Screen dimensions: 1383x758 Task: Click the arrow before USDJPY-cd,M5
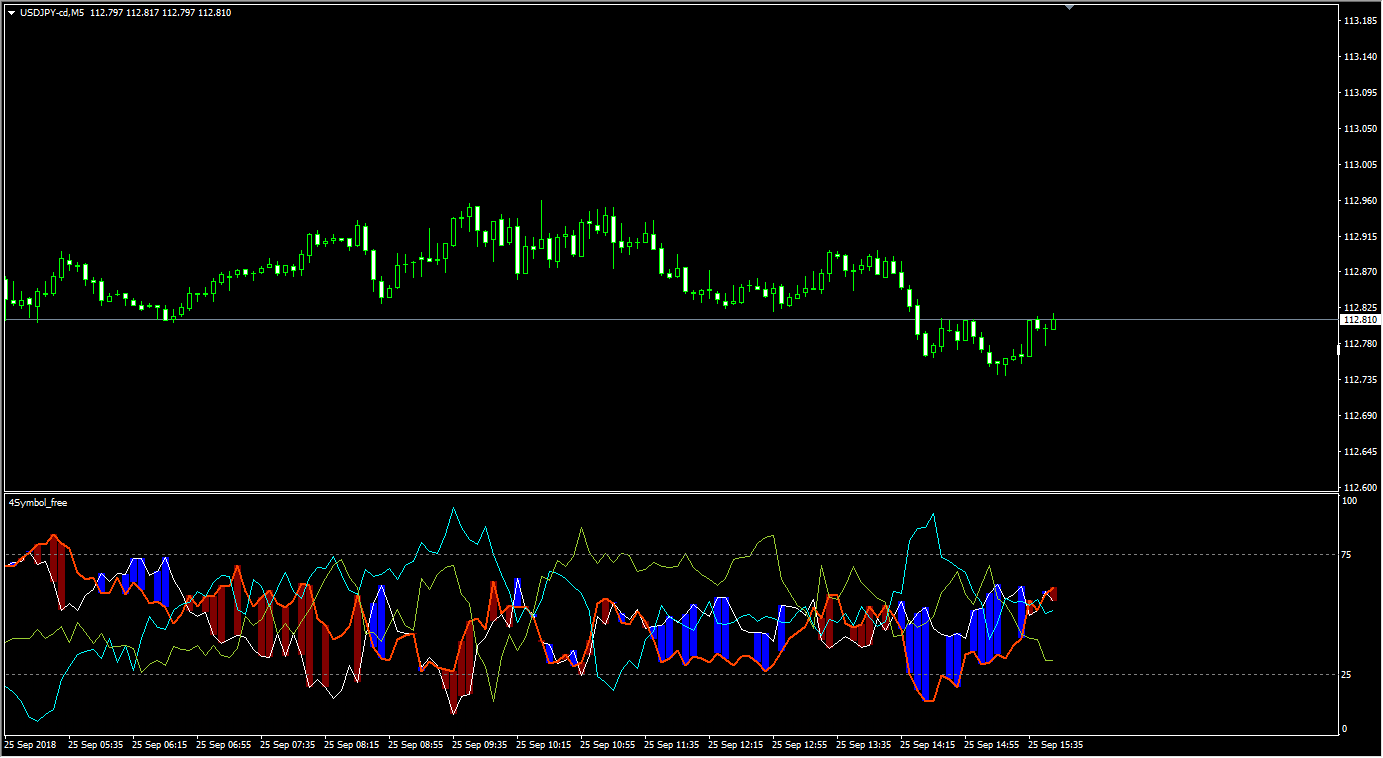click(x=12, y=13)
